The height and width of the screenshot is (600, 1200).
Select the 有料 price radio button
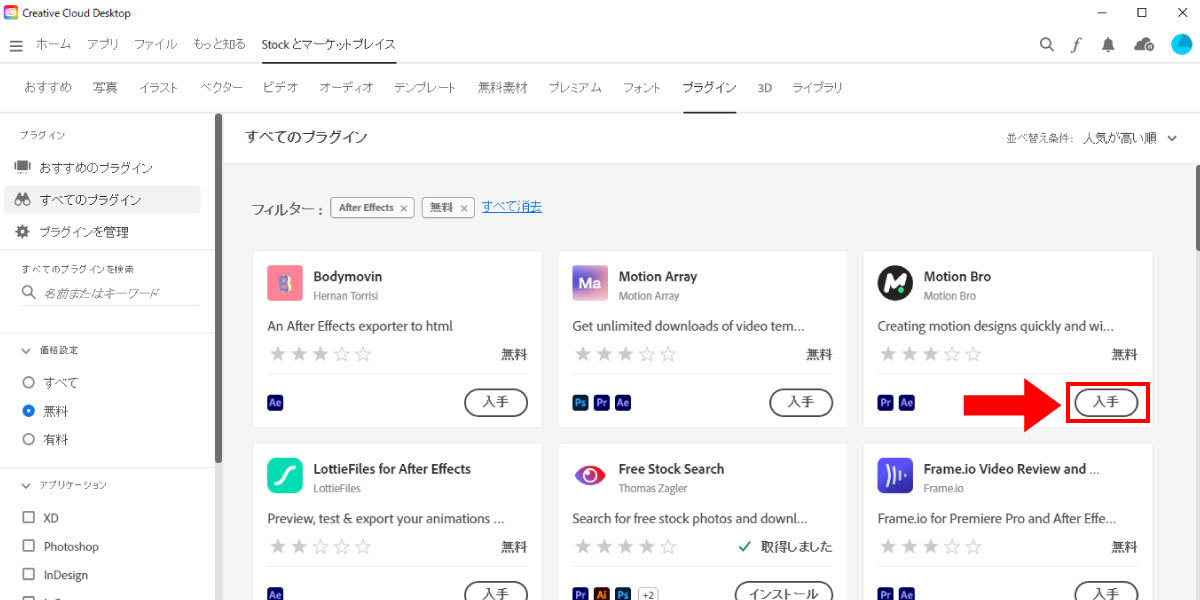pyautogui.click(x=29, y=439)
